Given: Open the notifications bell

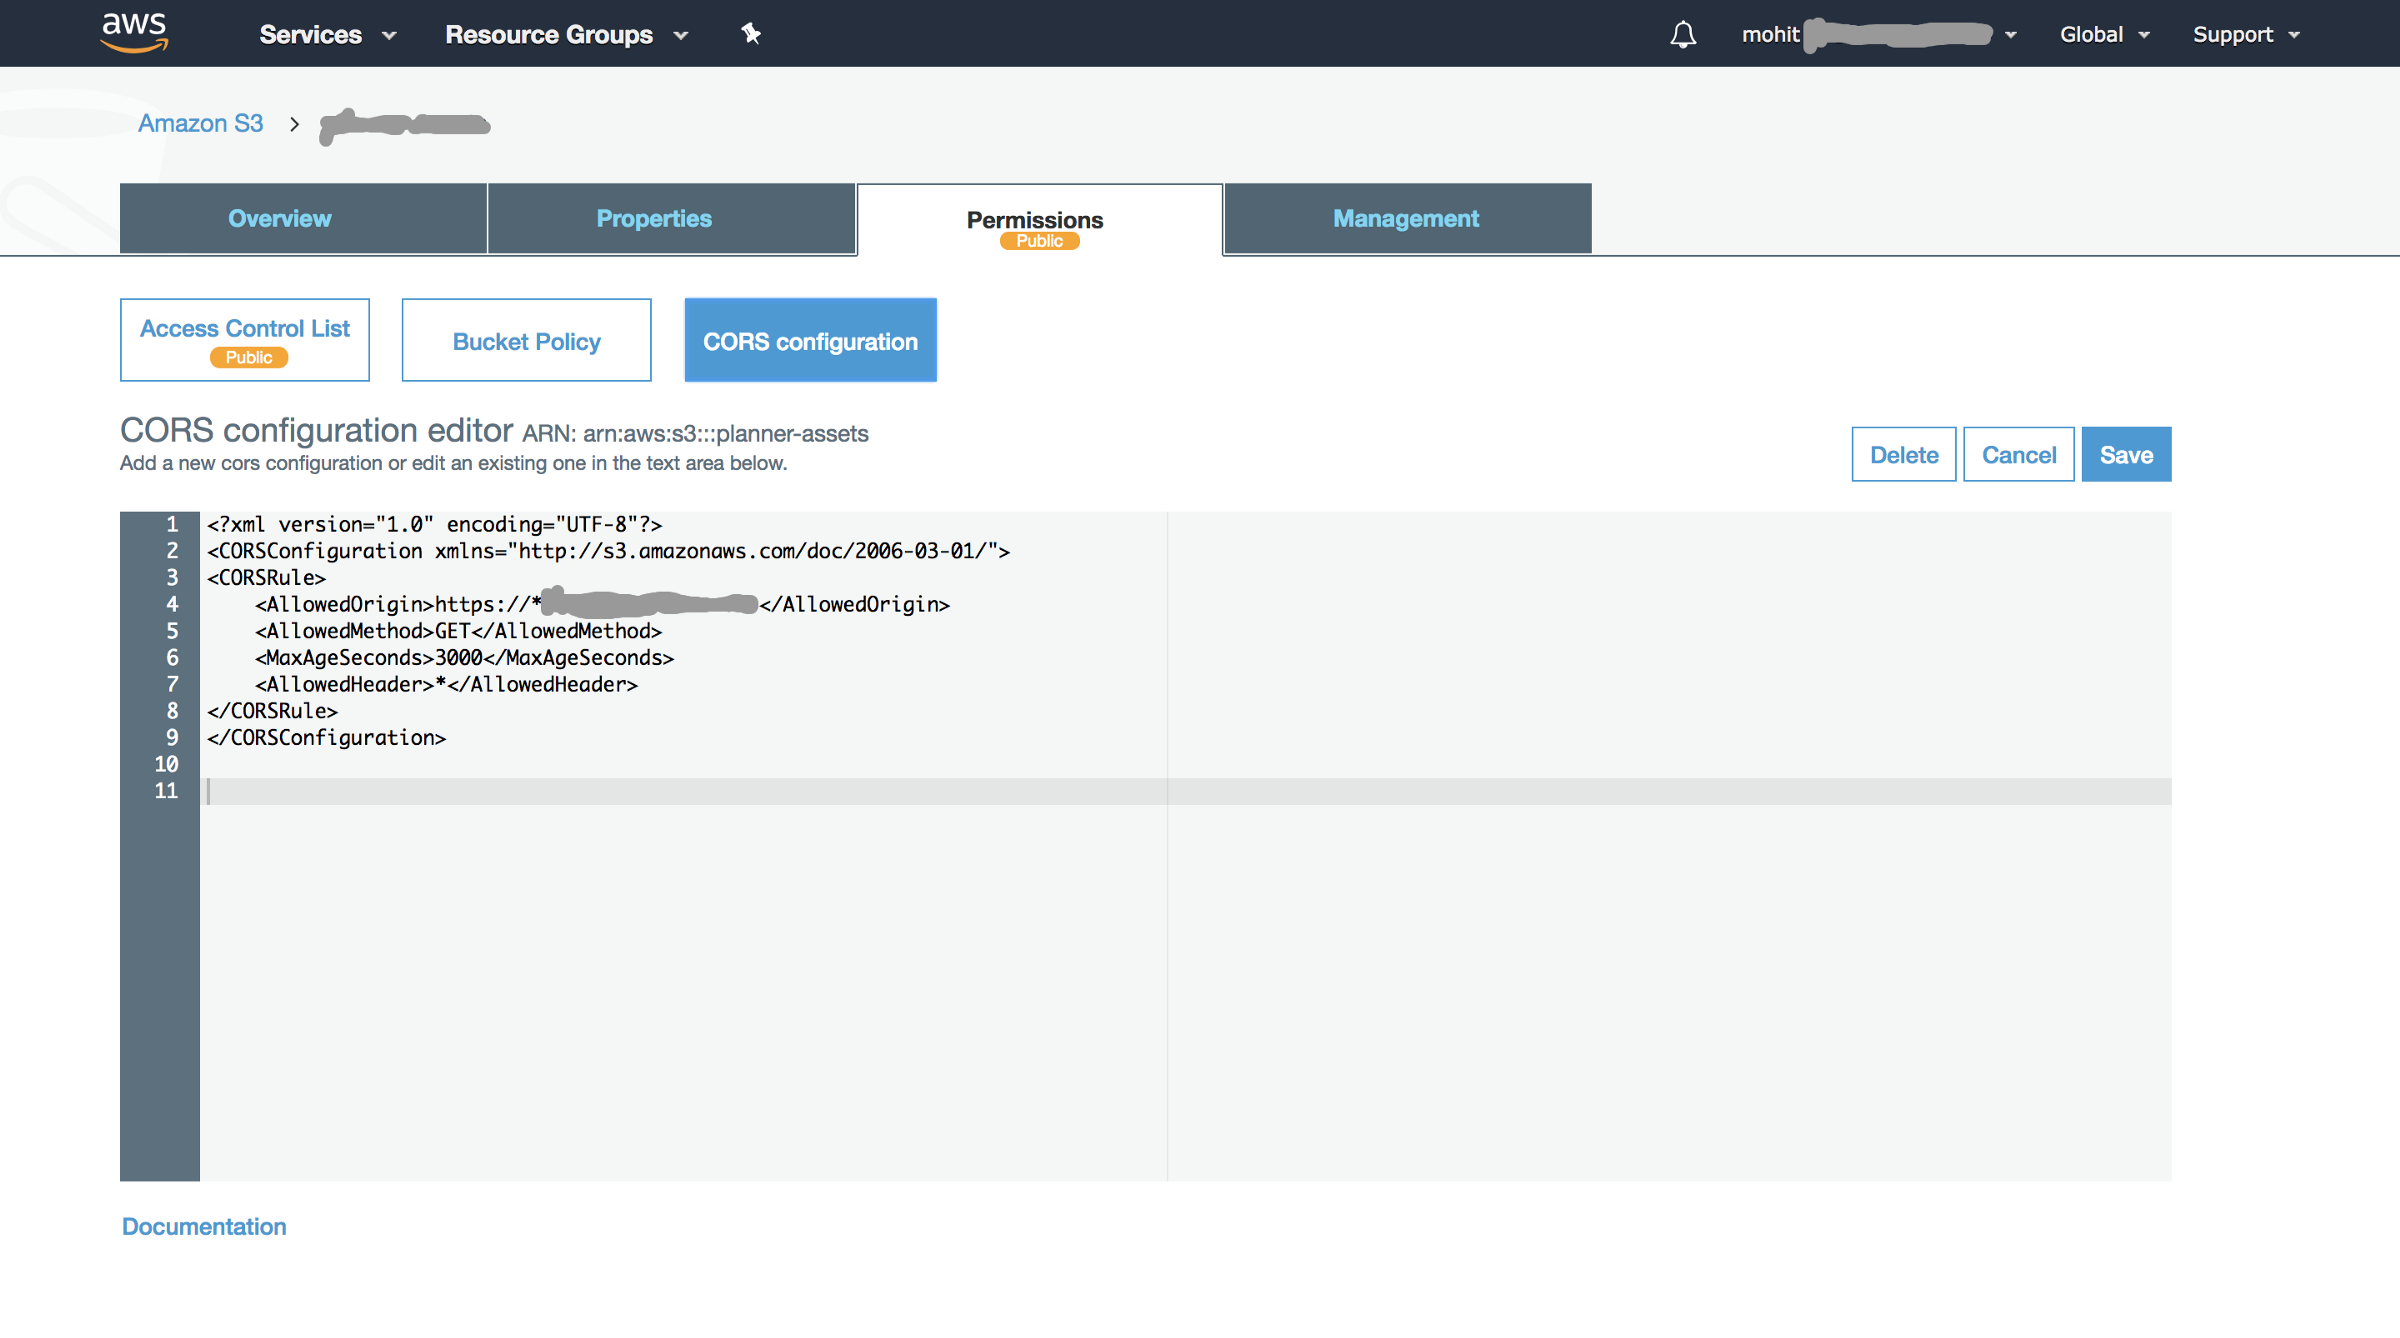Looking at the screenshot, I should coord(1683,35).
